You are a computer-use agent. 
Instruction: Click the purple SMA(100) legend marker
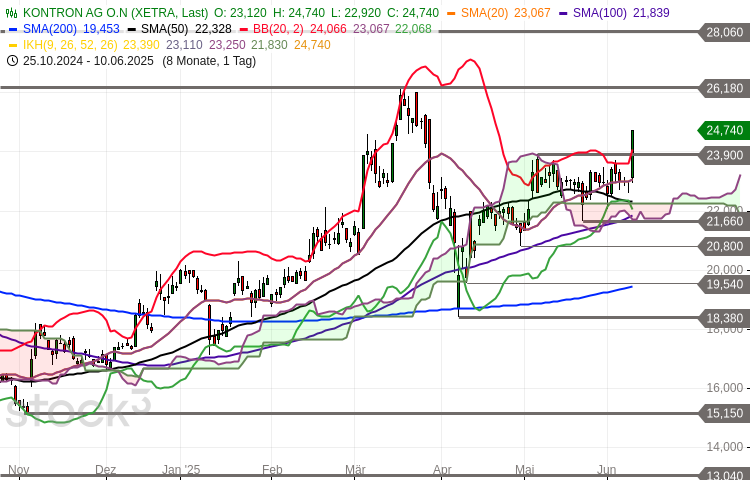(x=563, y=13)
